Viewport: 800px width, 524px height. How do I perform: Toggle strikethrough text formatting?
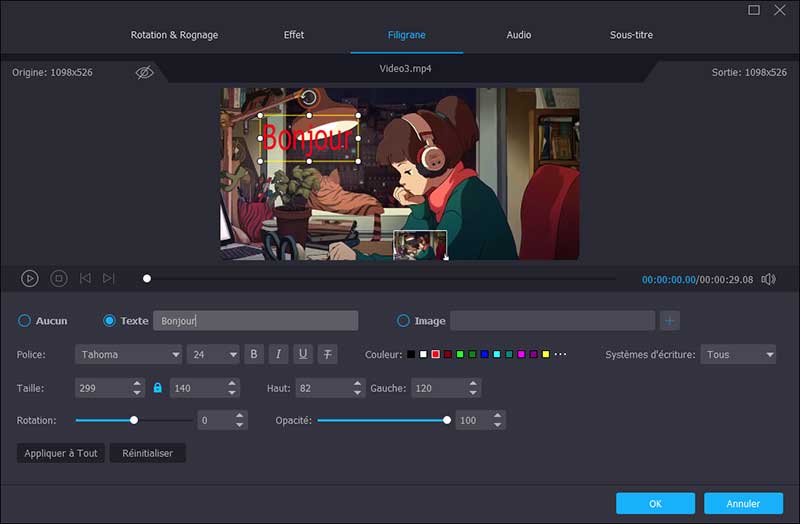click(328, 354)
